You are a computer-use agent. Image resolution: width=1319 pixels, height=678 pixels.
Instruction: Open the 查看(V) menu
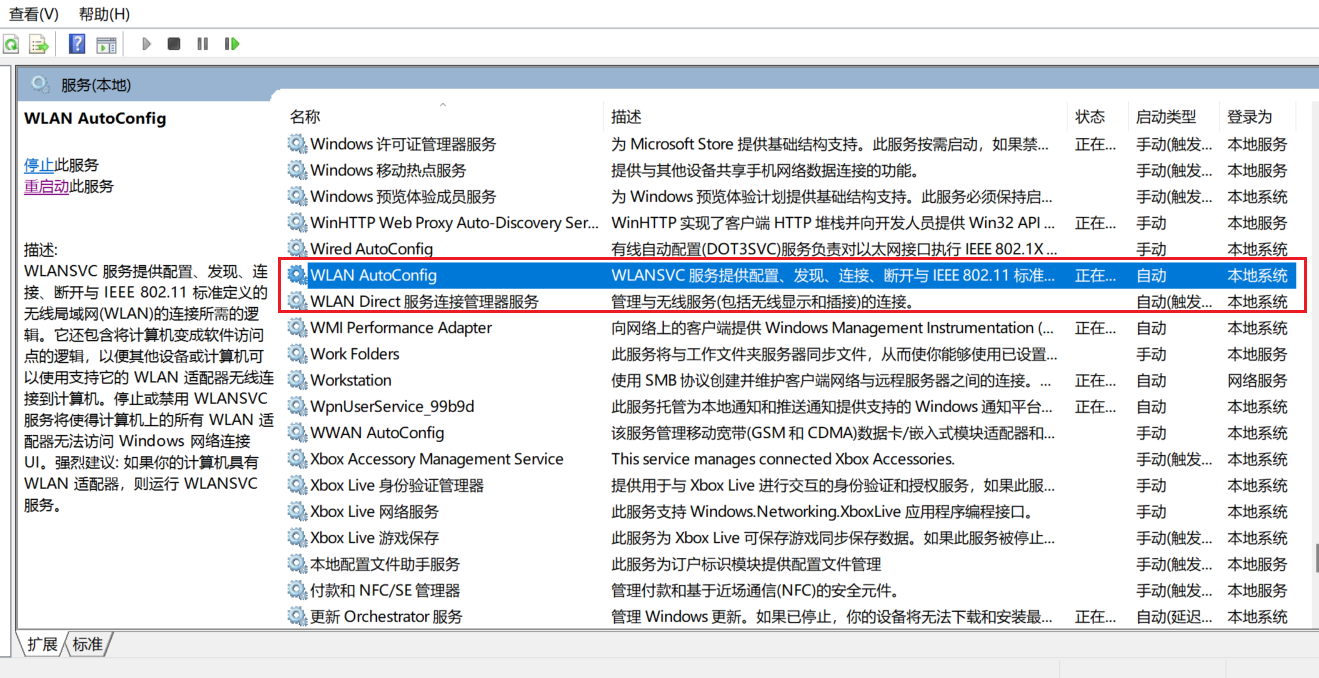[34, 14]
